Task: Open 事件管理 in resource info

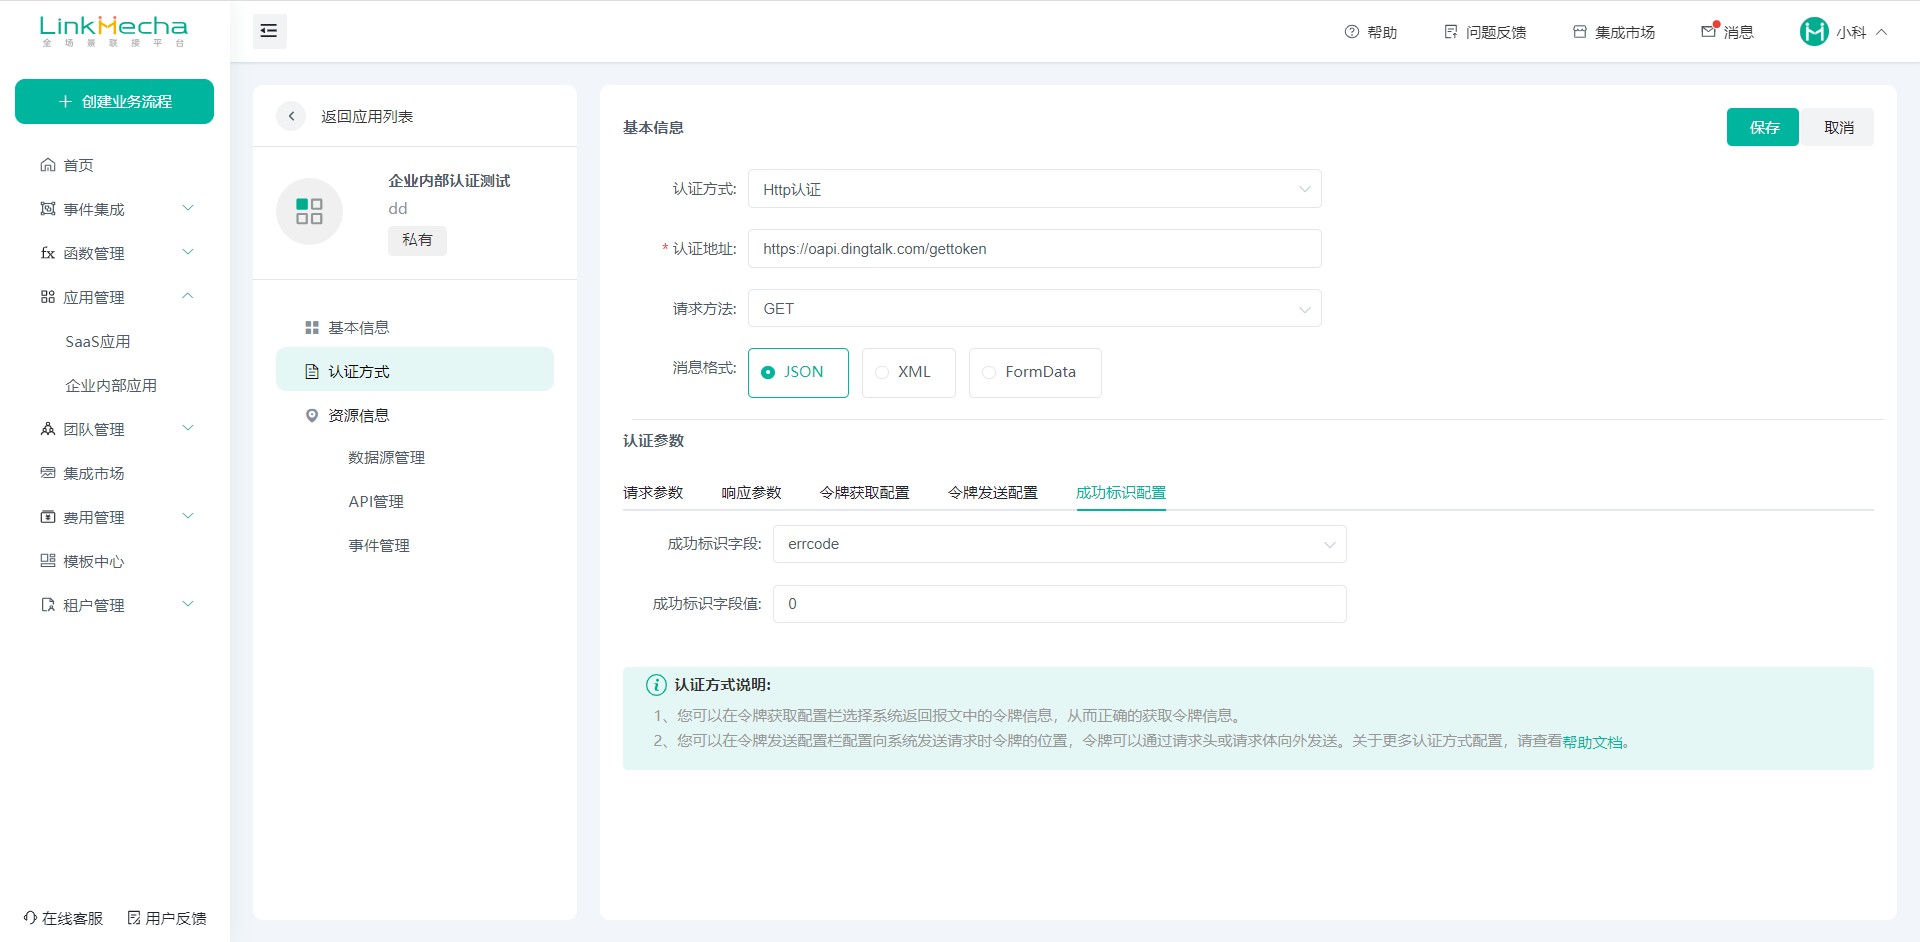Action: 379,545
